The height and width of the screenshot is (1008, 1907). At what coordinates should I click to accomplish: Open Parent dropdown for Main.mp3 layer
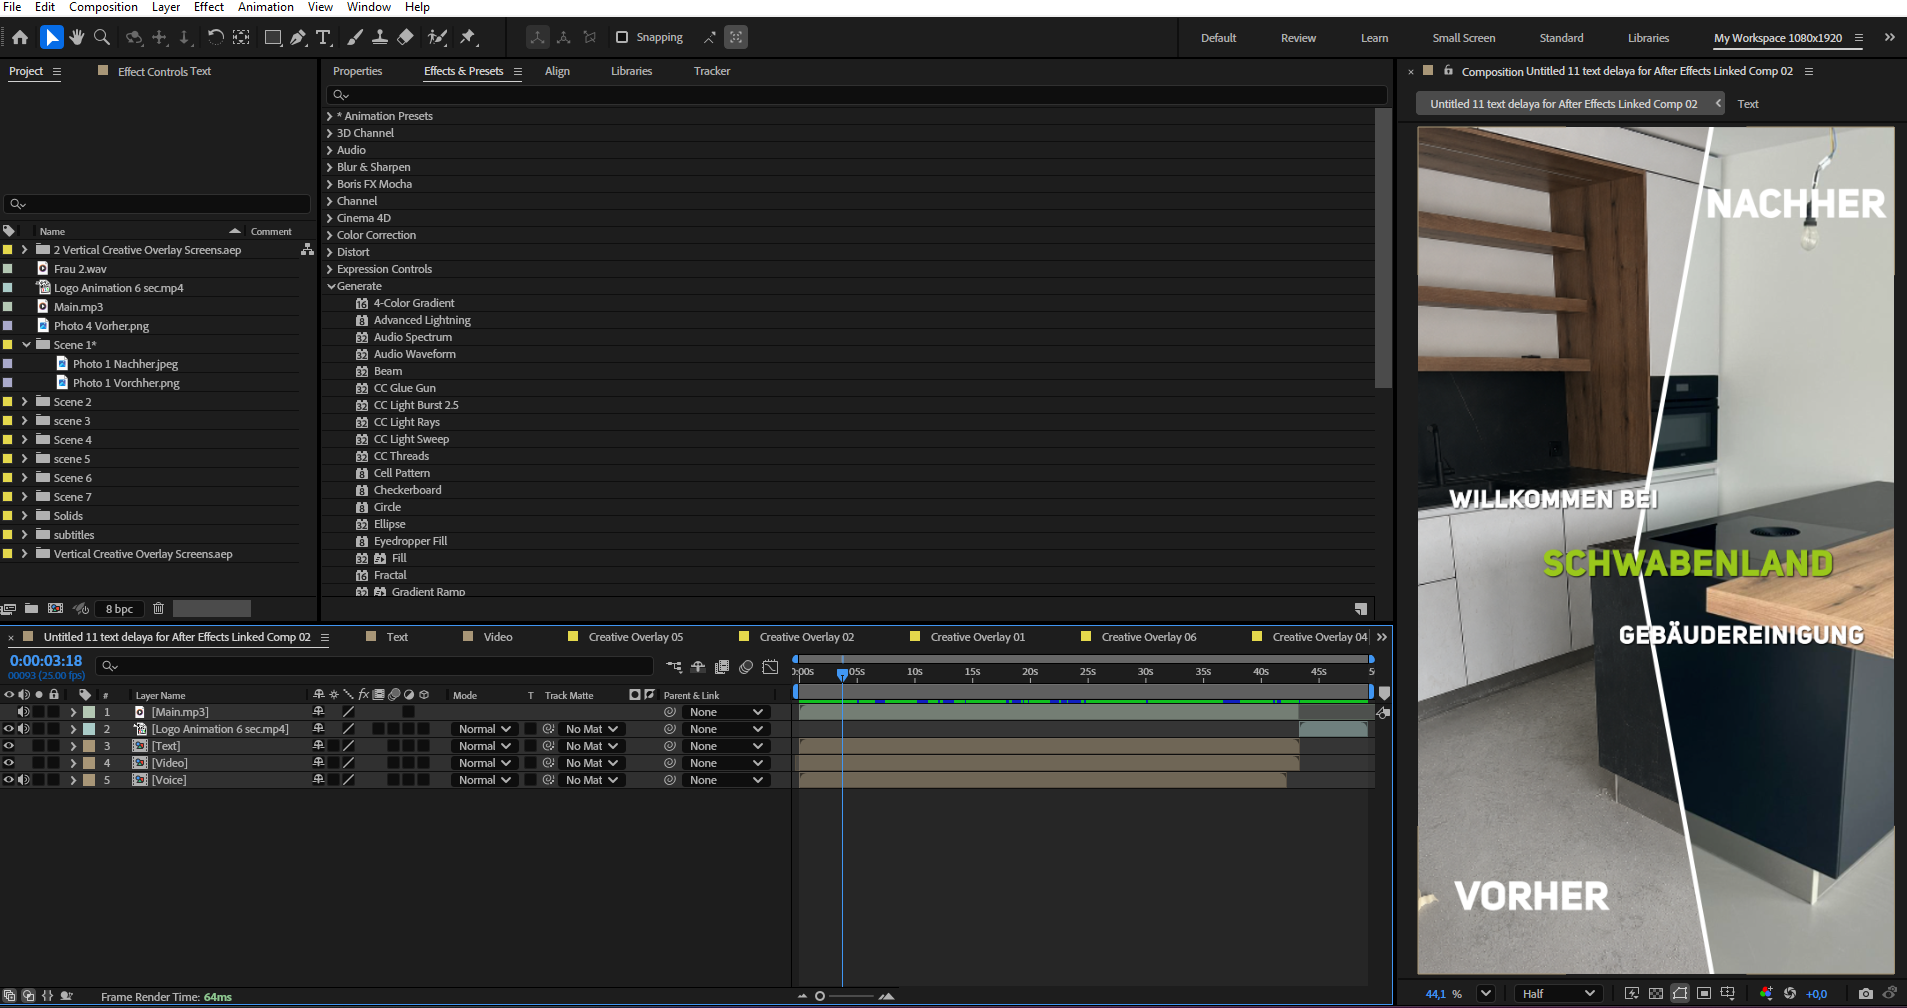727,712
